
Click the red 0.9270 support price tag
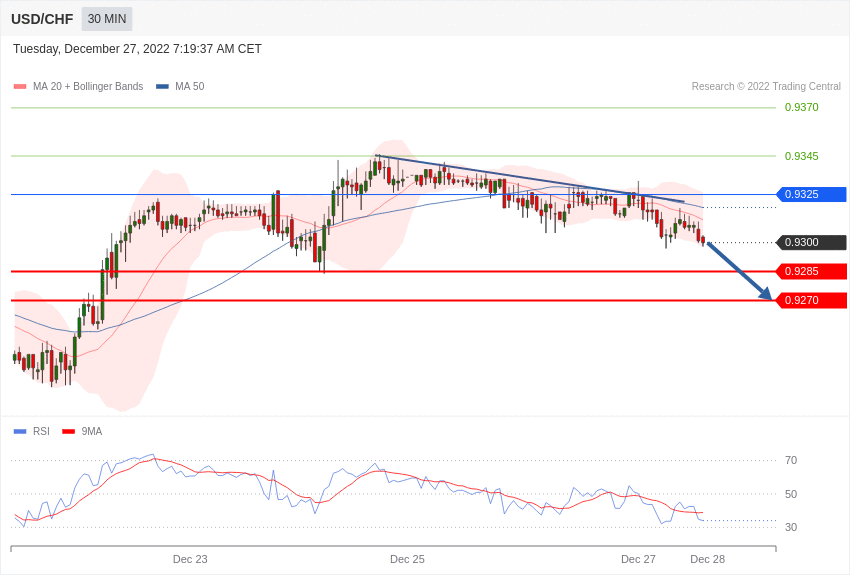(x=812, y=300)
